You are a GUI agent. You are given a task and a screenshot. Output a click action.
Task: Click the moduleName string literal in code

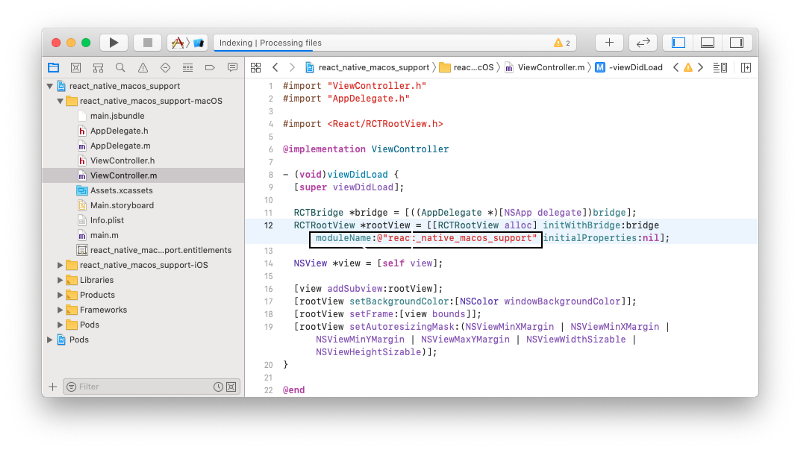click(x=457, y=238)
